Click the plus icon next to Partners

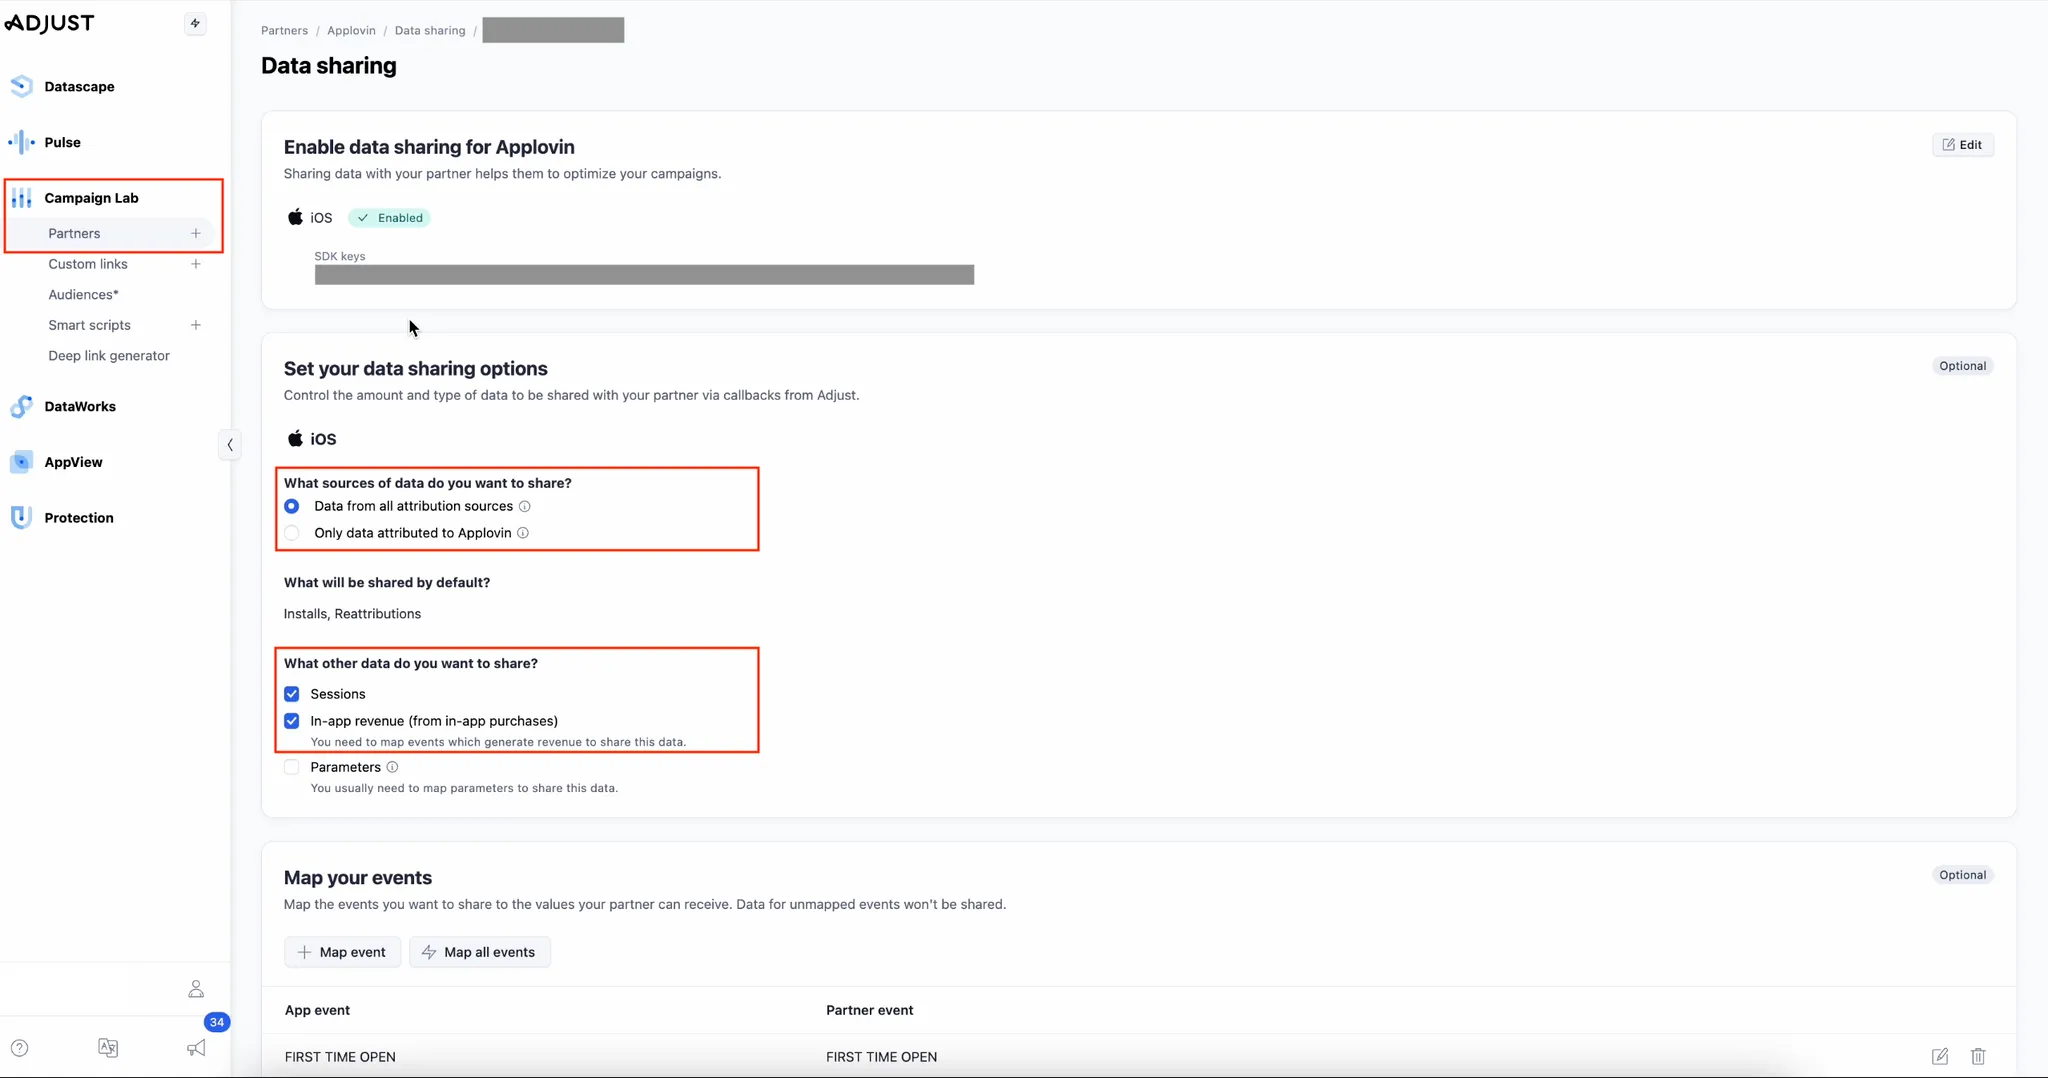(x=196, y=233)
